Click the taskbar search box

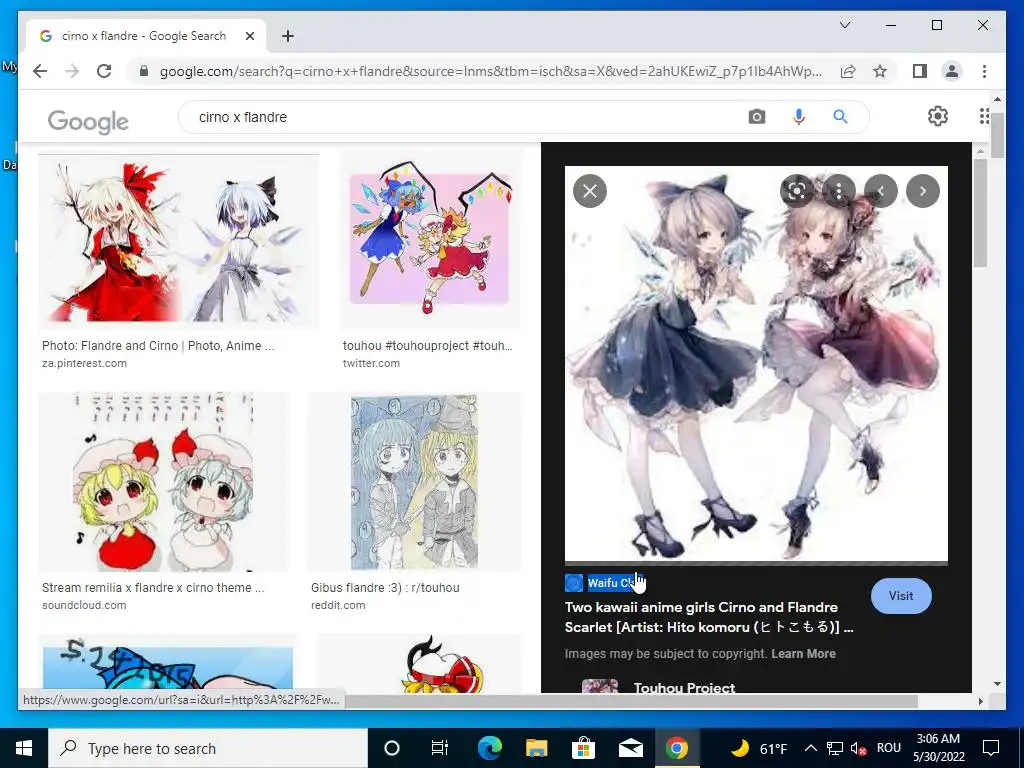click(x=208, y=748)
